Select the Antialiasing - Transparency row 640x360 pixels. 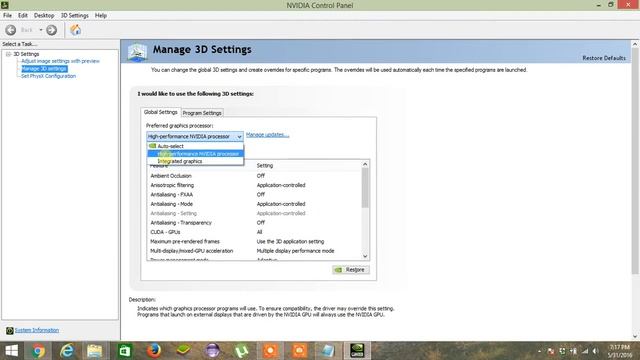(x=254, y=223)
